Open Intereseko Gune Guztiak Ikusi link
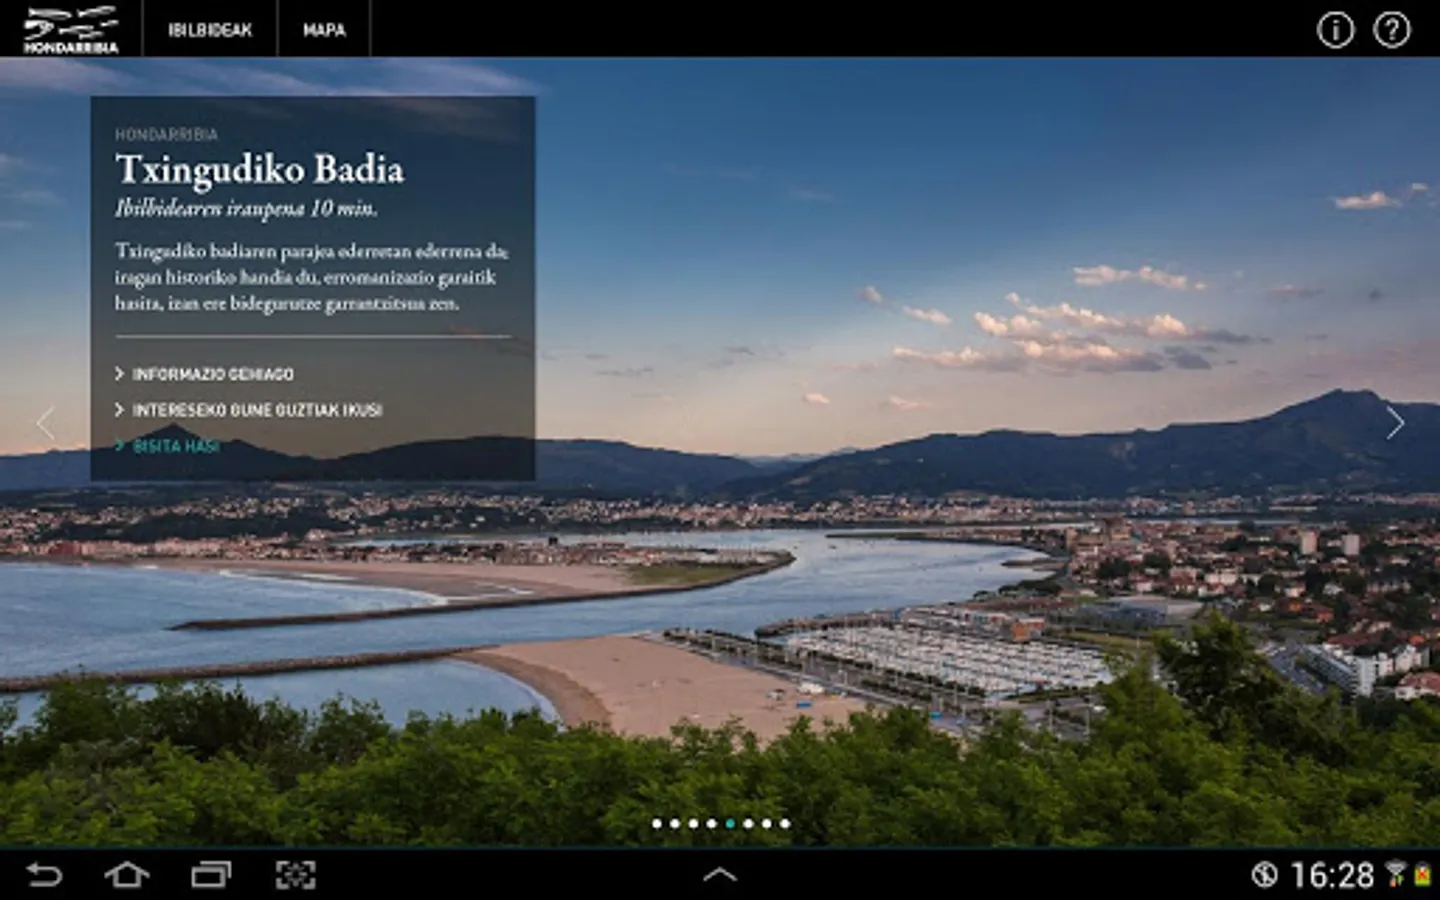This screenshot has height=900, width=1440. click(248, 410)
